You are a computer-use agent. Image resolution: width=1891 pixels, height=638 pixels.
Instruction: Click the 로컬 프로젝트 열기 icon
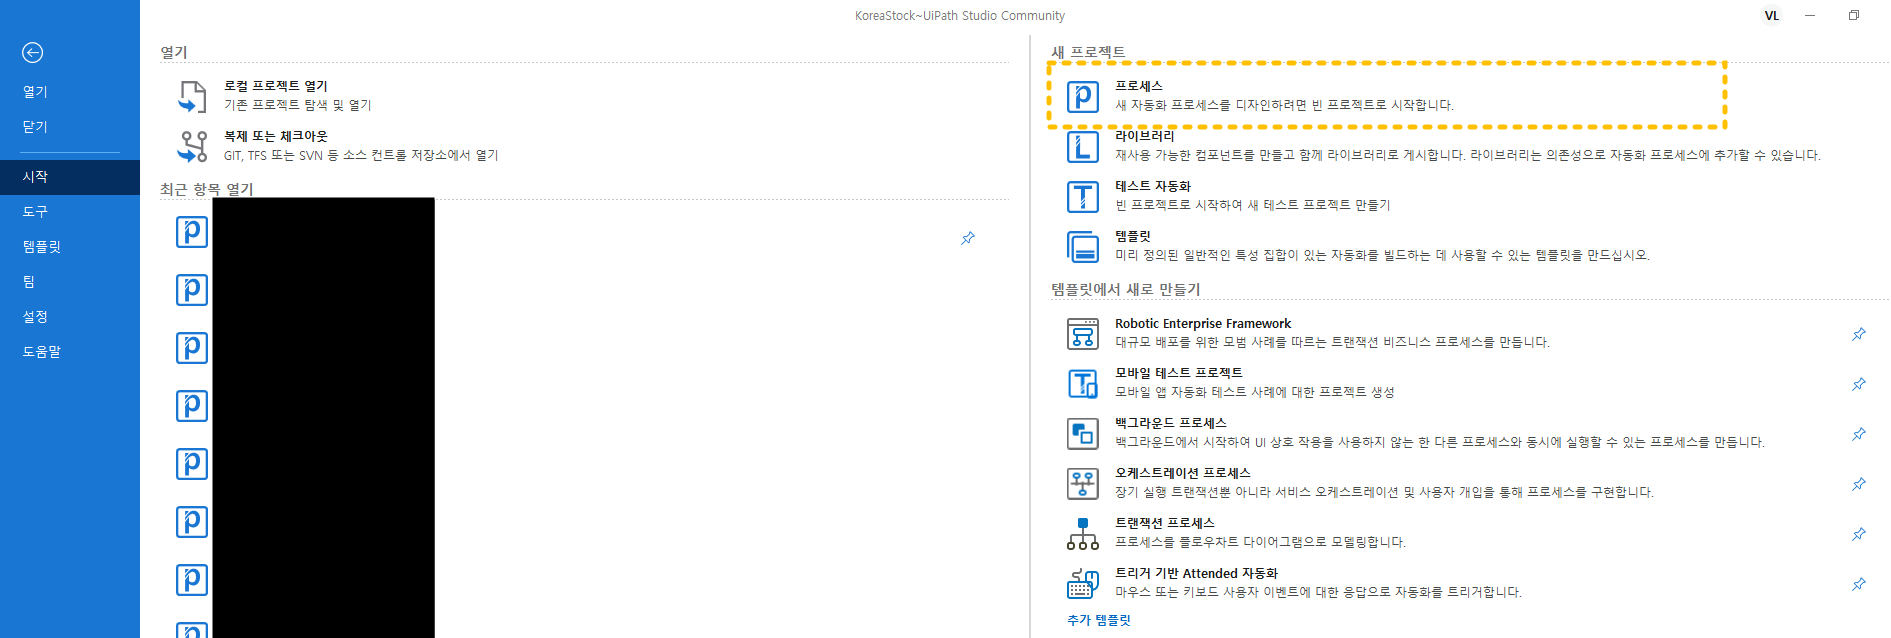(192, 96)
